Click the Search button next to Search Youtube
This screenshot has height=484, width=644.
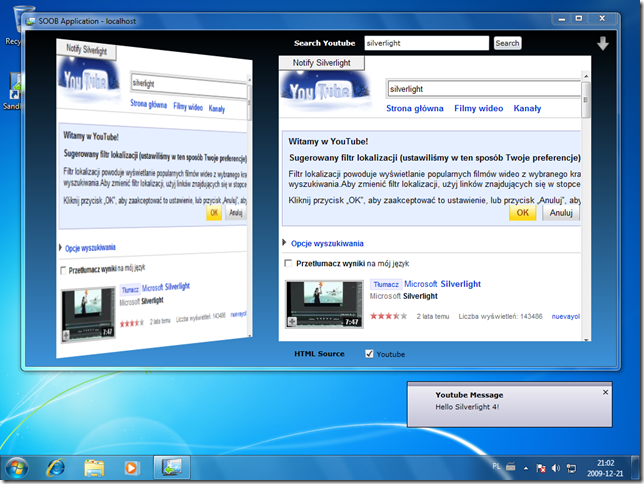click(507, 43)
